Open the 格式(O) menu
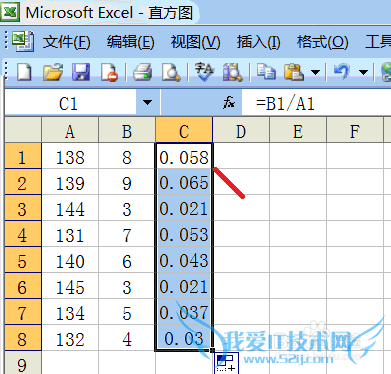The height and width of the screenshot is (374, 391). click(322, 42)
